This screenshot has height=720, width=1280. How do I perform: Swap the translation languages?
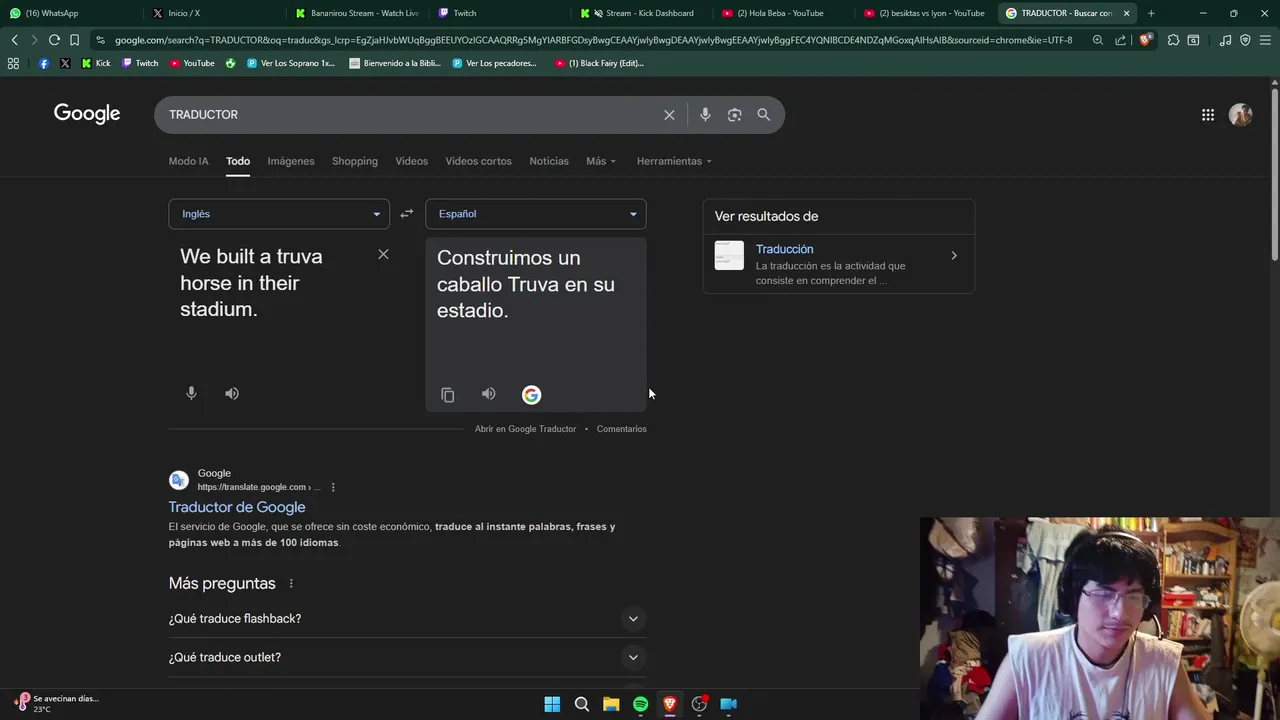point(407,214)
